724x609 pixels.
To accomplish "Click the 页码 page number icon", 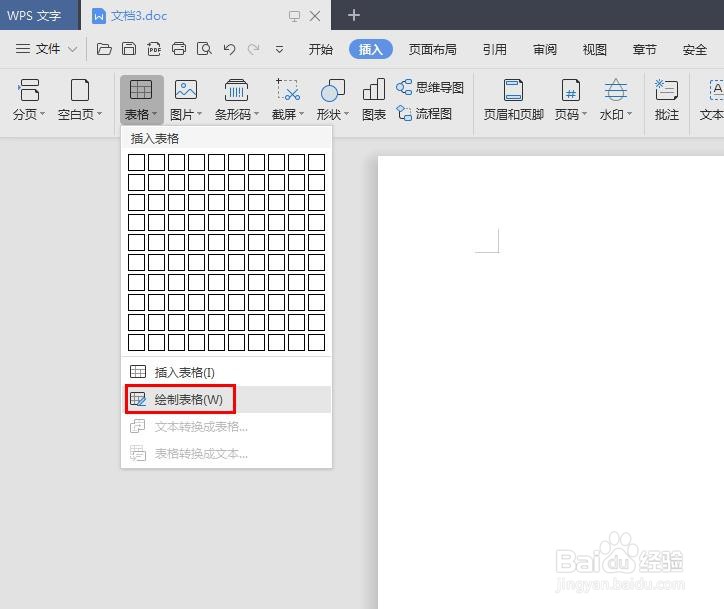I will pos(571,90).
